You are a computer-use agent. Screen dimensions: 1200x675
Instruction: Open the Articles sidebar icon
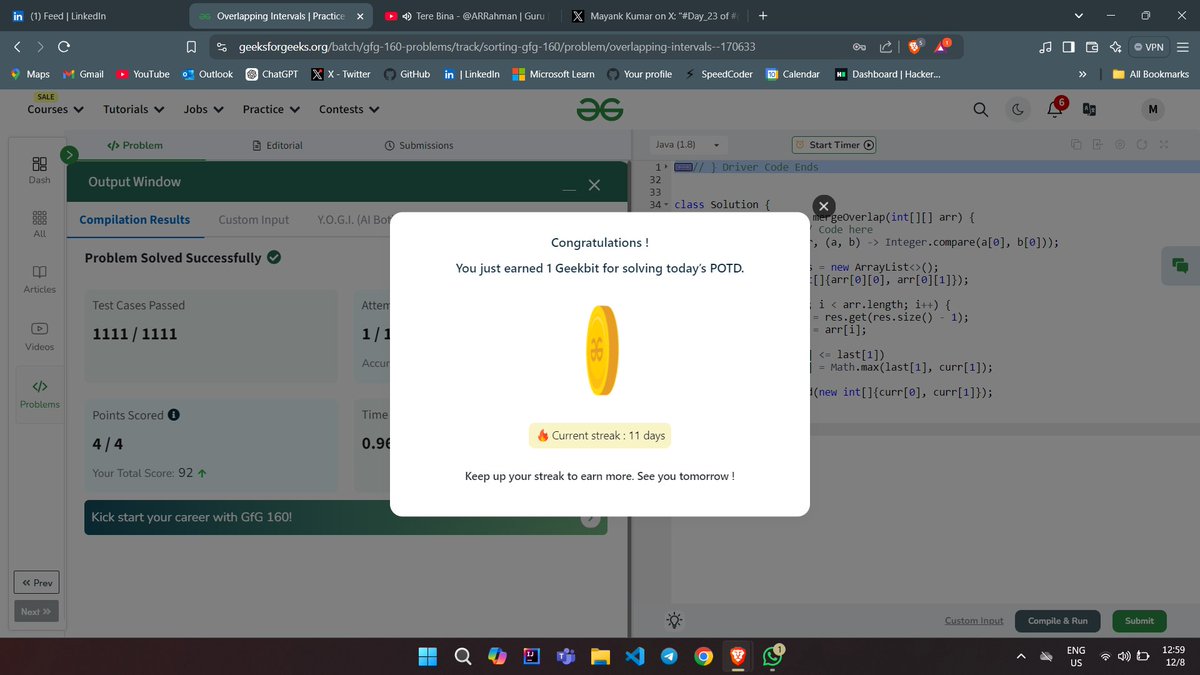click(39, 278)
